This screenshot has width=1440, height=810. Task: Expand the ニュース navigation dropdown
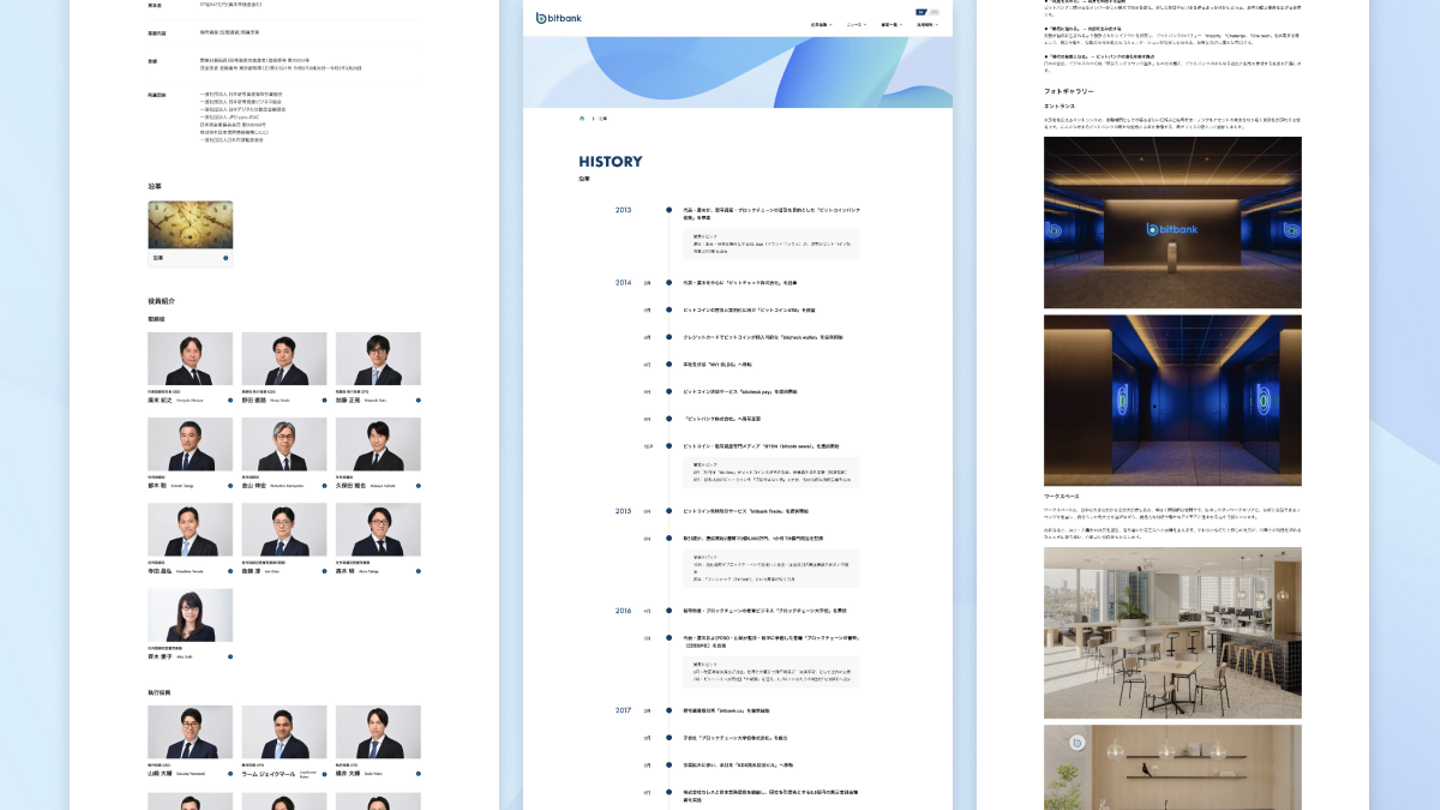[x=855, y=25]
